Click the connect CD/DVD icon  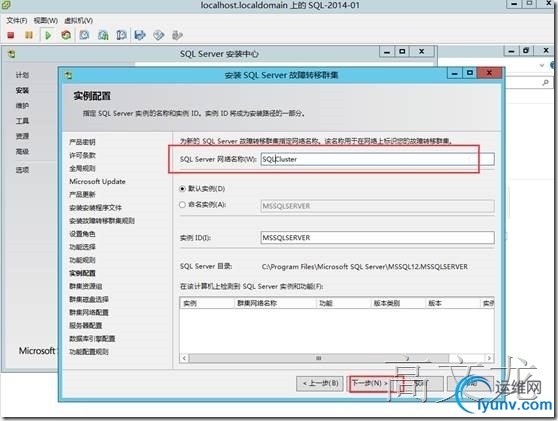pyautogui.click(x=159, y=35)
